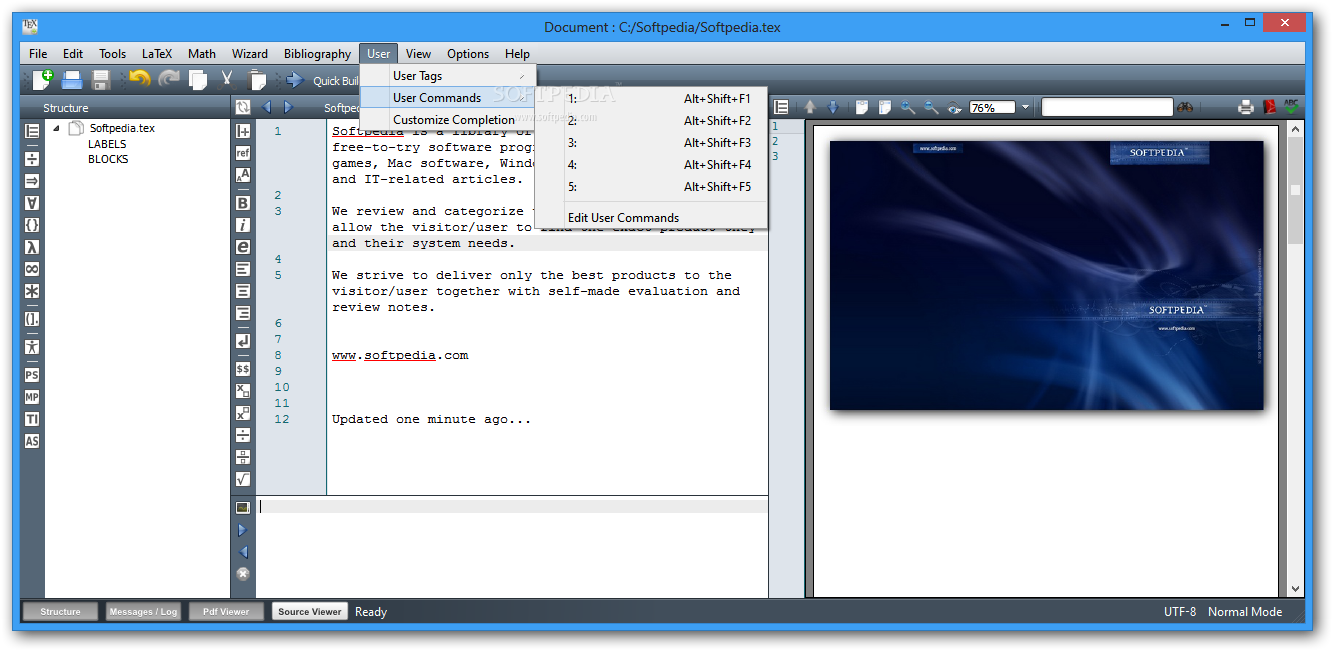The height and width of the screenshot is (651, 1333).
Task: Open the infinity symbols panel
Action: (x=32, y=269)
